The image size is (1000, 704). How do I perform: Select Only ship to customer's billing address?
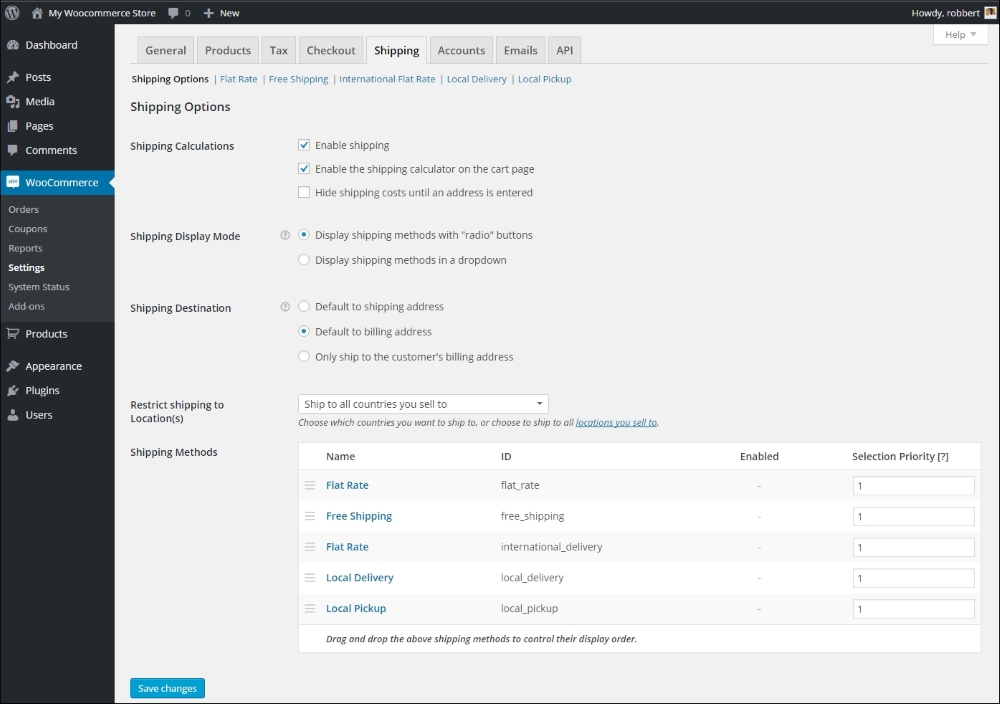coord(304,357)
